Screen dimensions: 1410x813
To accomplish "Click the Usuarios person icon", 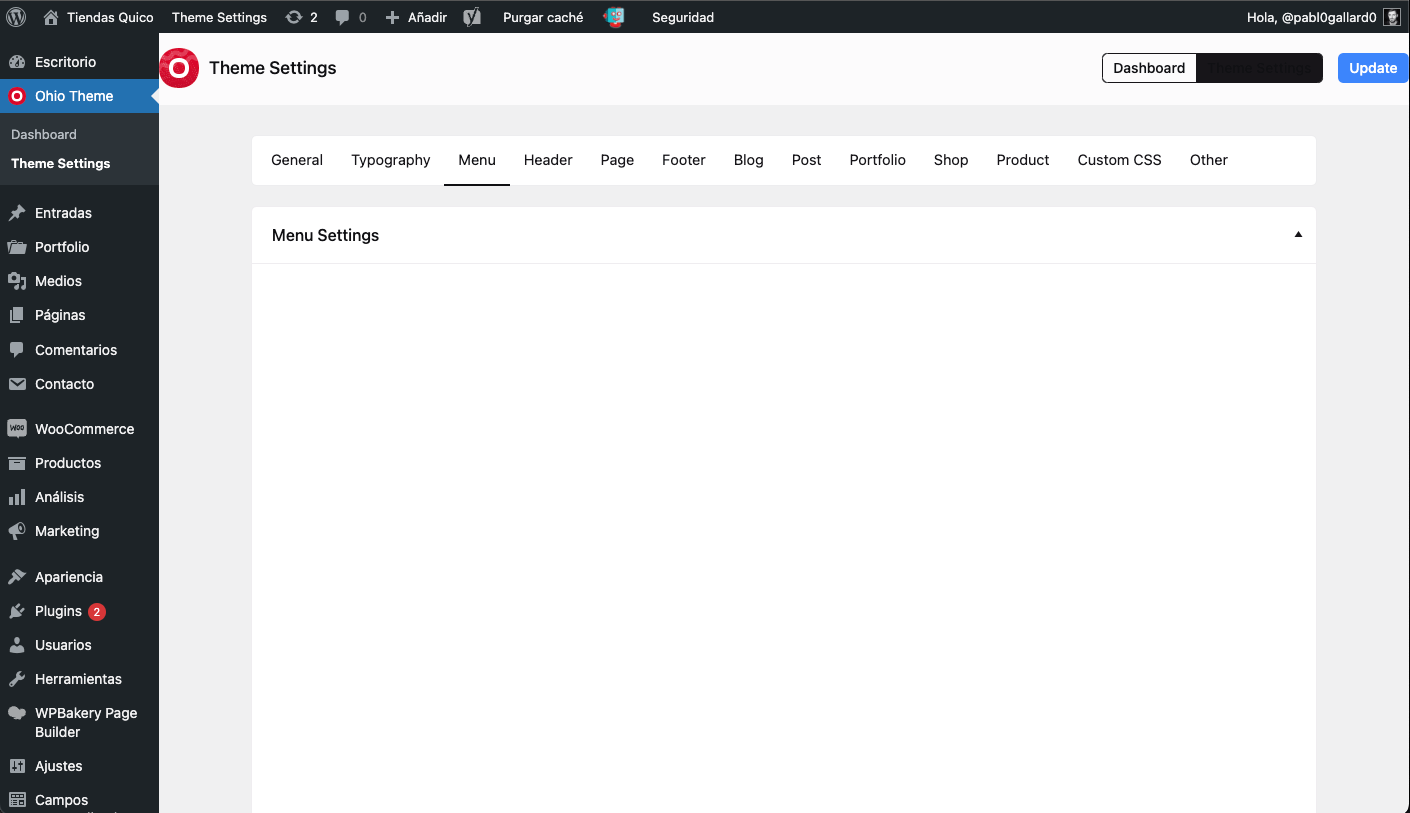I will [x=17, y=645].
